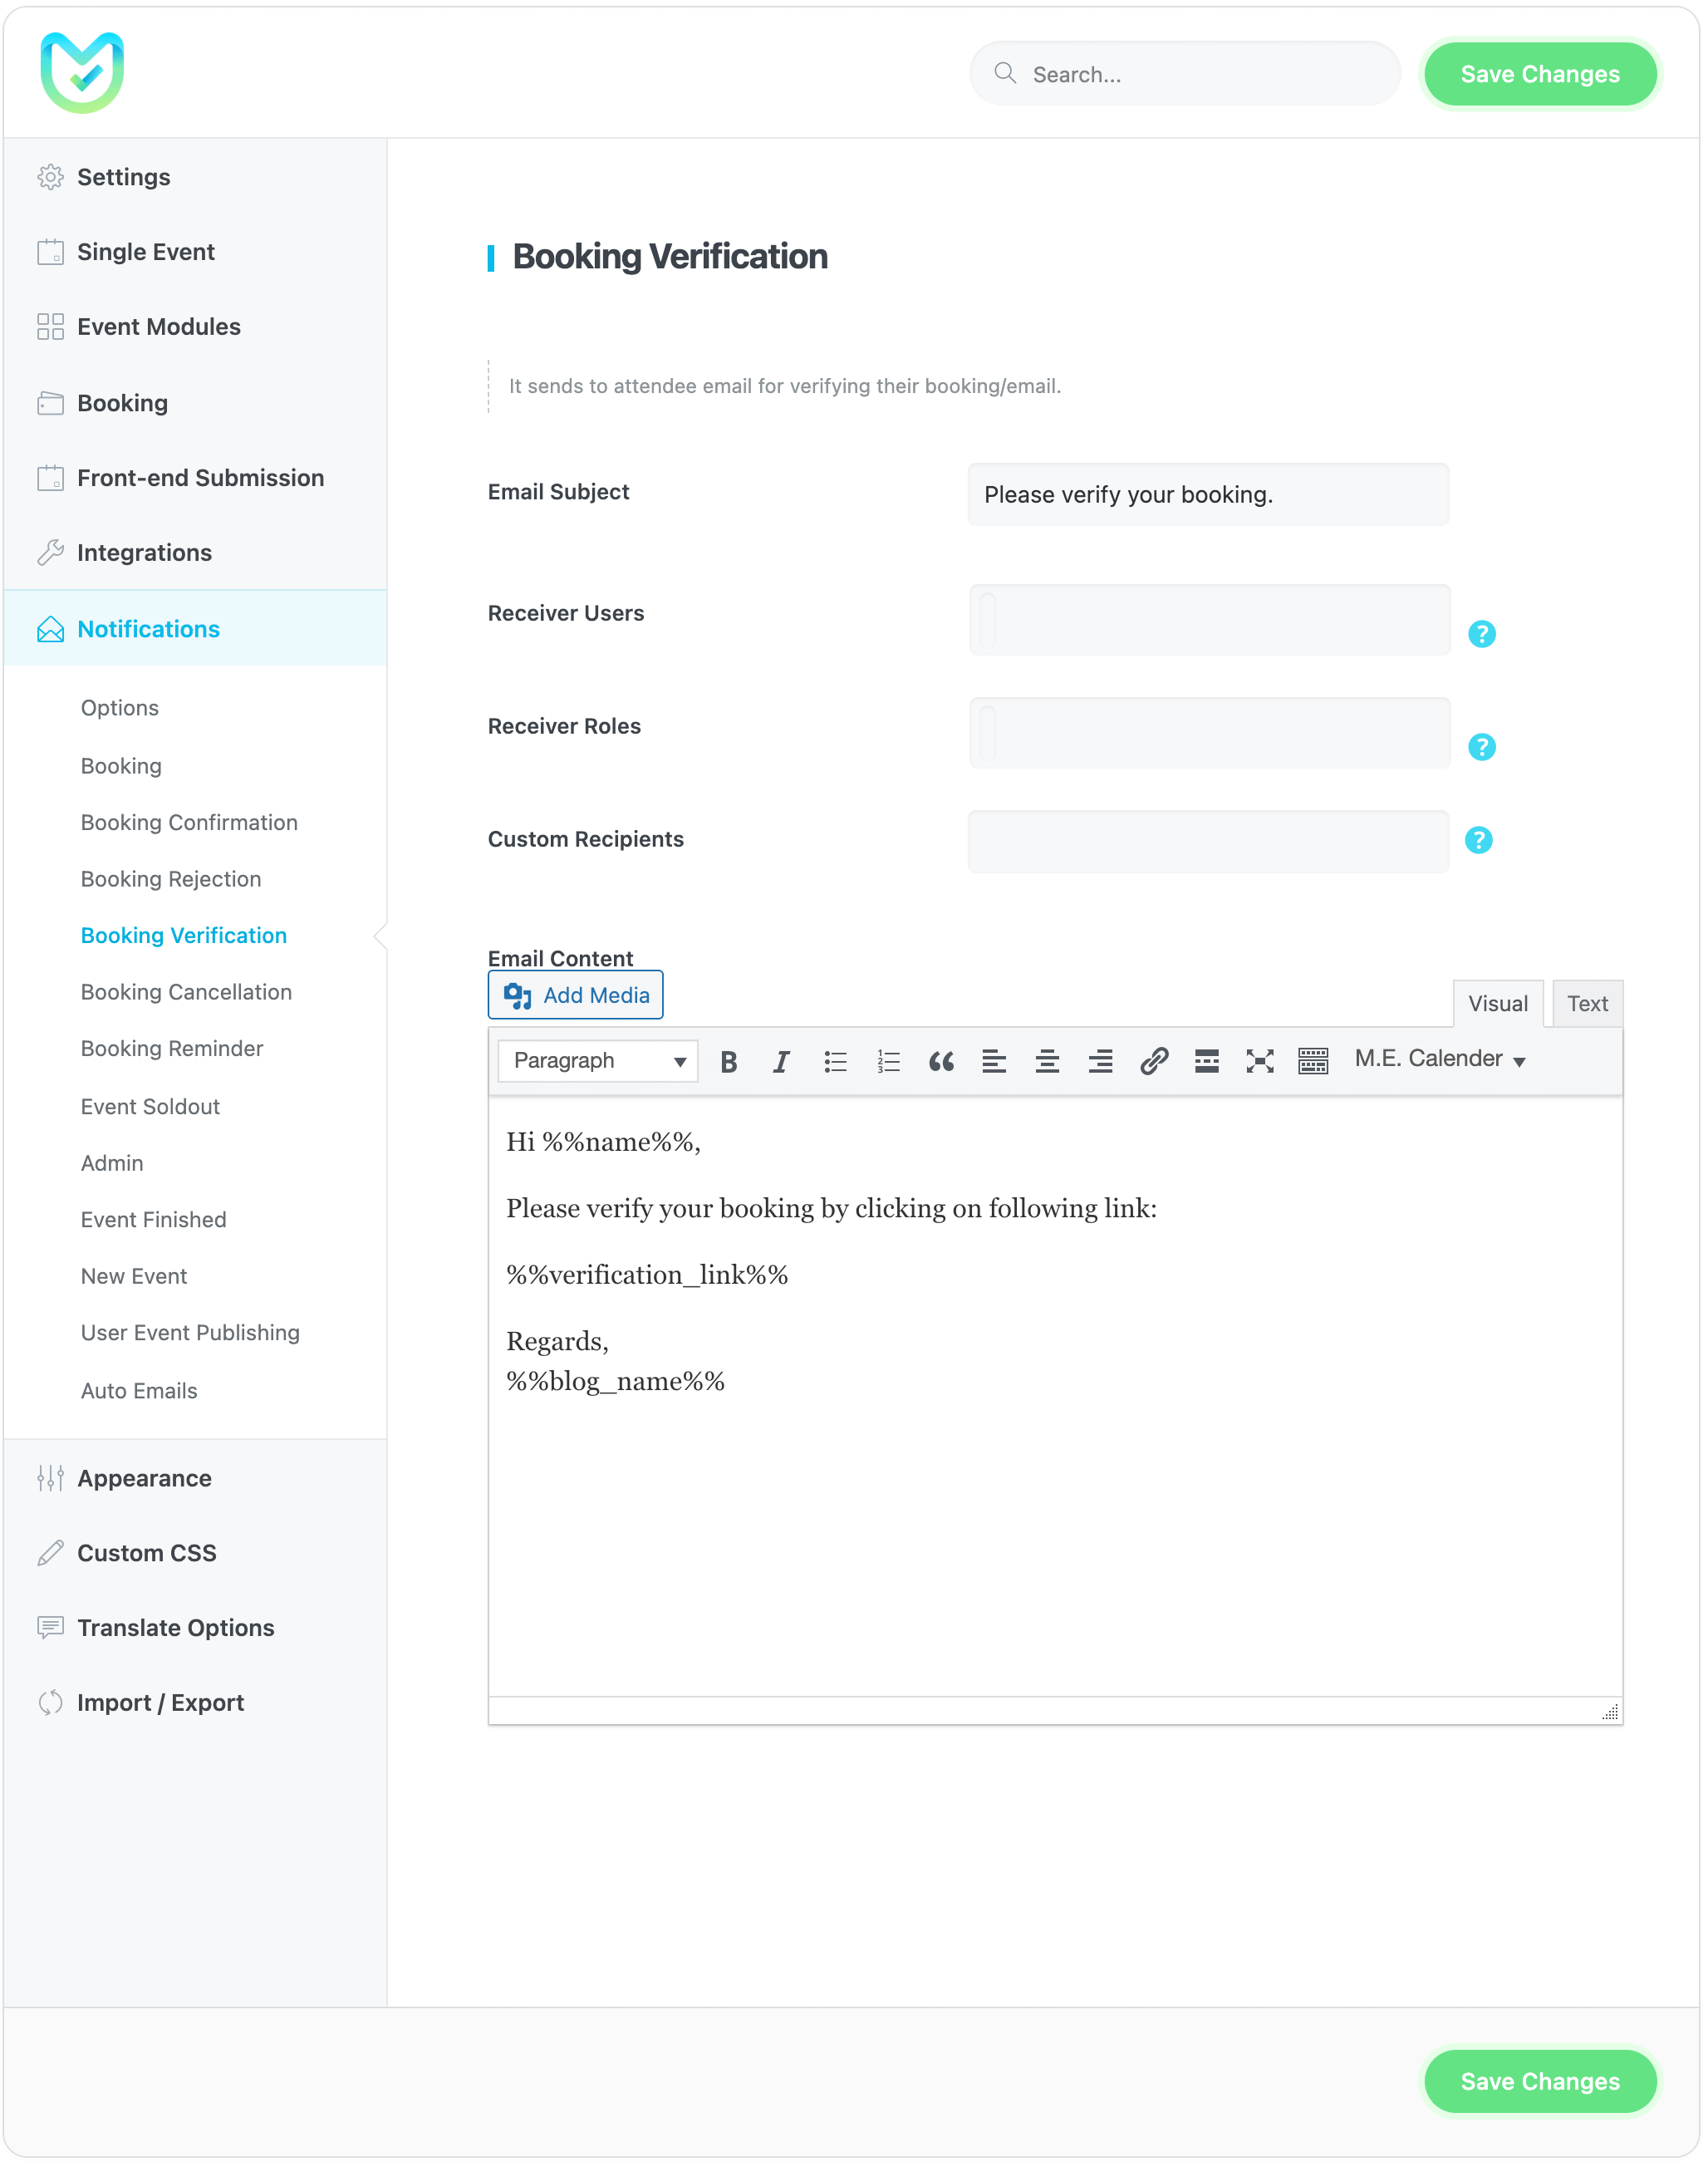Open Event Modules in the sidebar

click(195, 327)
